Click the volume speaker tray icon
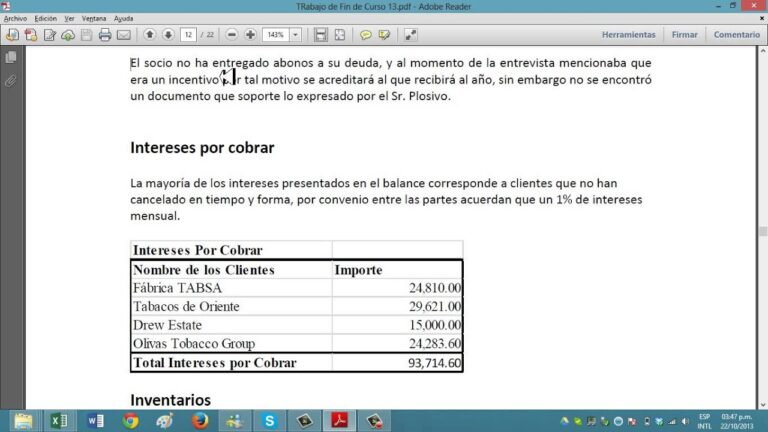 685,421
